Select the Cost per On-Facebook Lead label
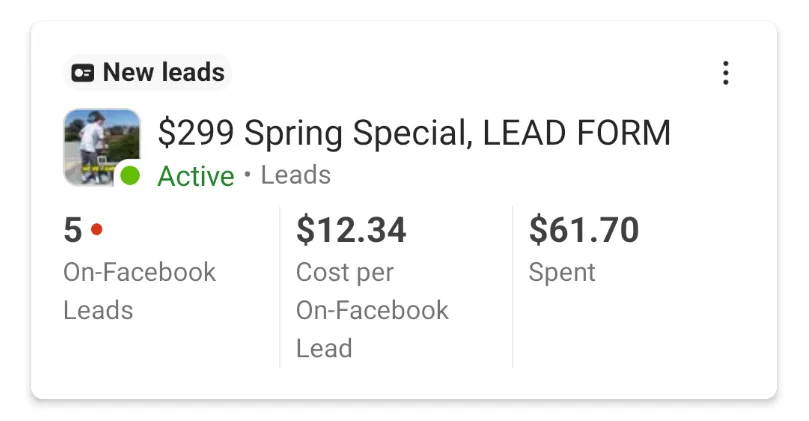 [372, 310]
